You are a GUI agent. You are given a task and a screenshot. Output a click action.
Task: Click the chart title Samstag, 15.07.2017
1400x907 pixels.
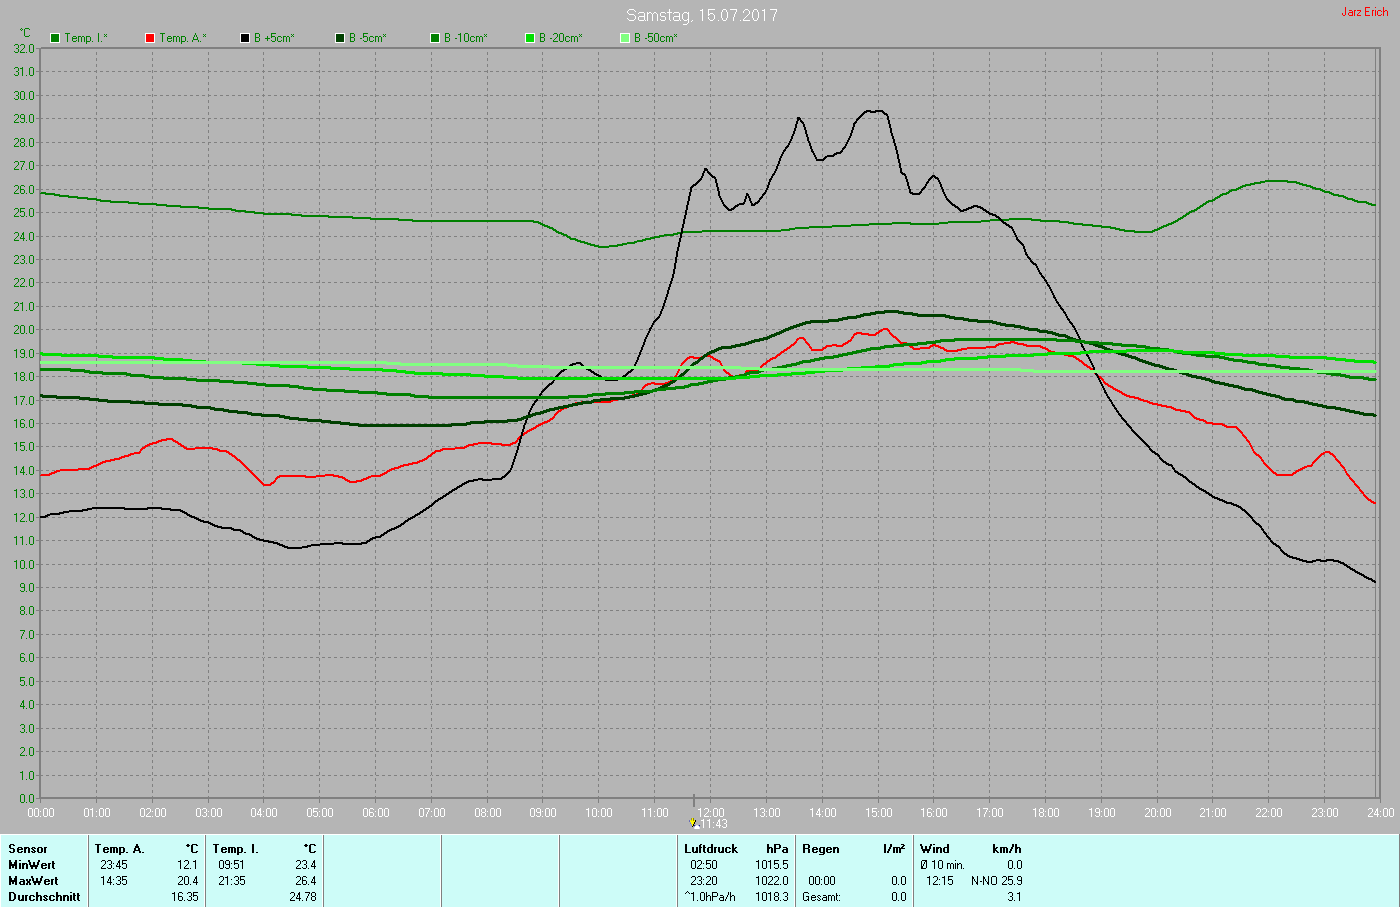tap(701, 15)
